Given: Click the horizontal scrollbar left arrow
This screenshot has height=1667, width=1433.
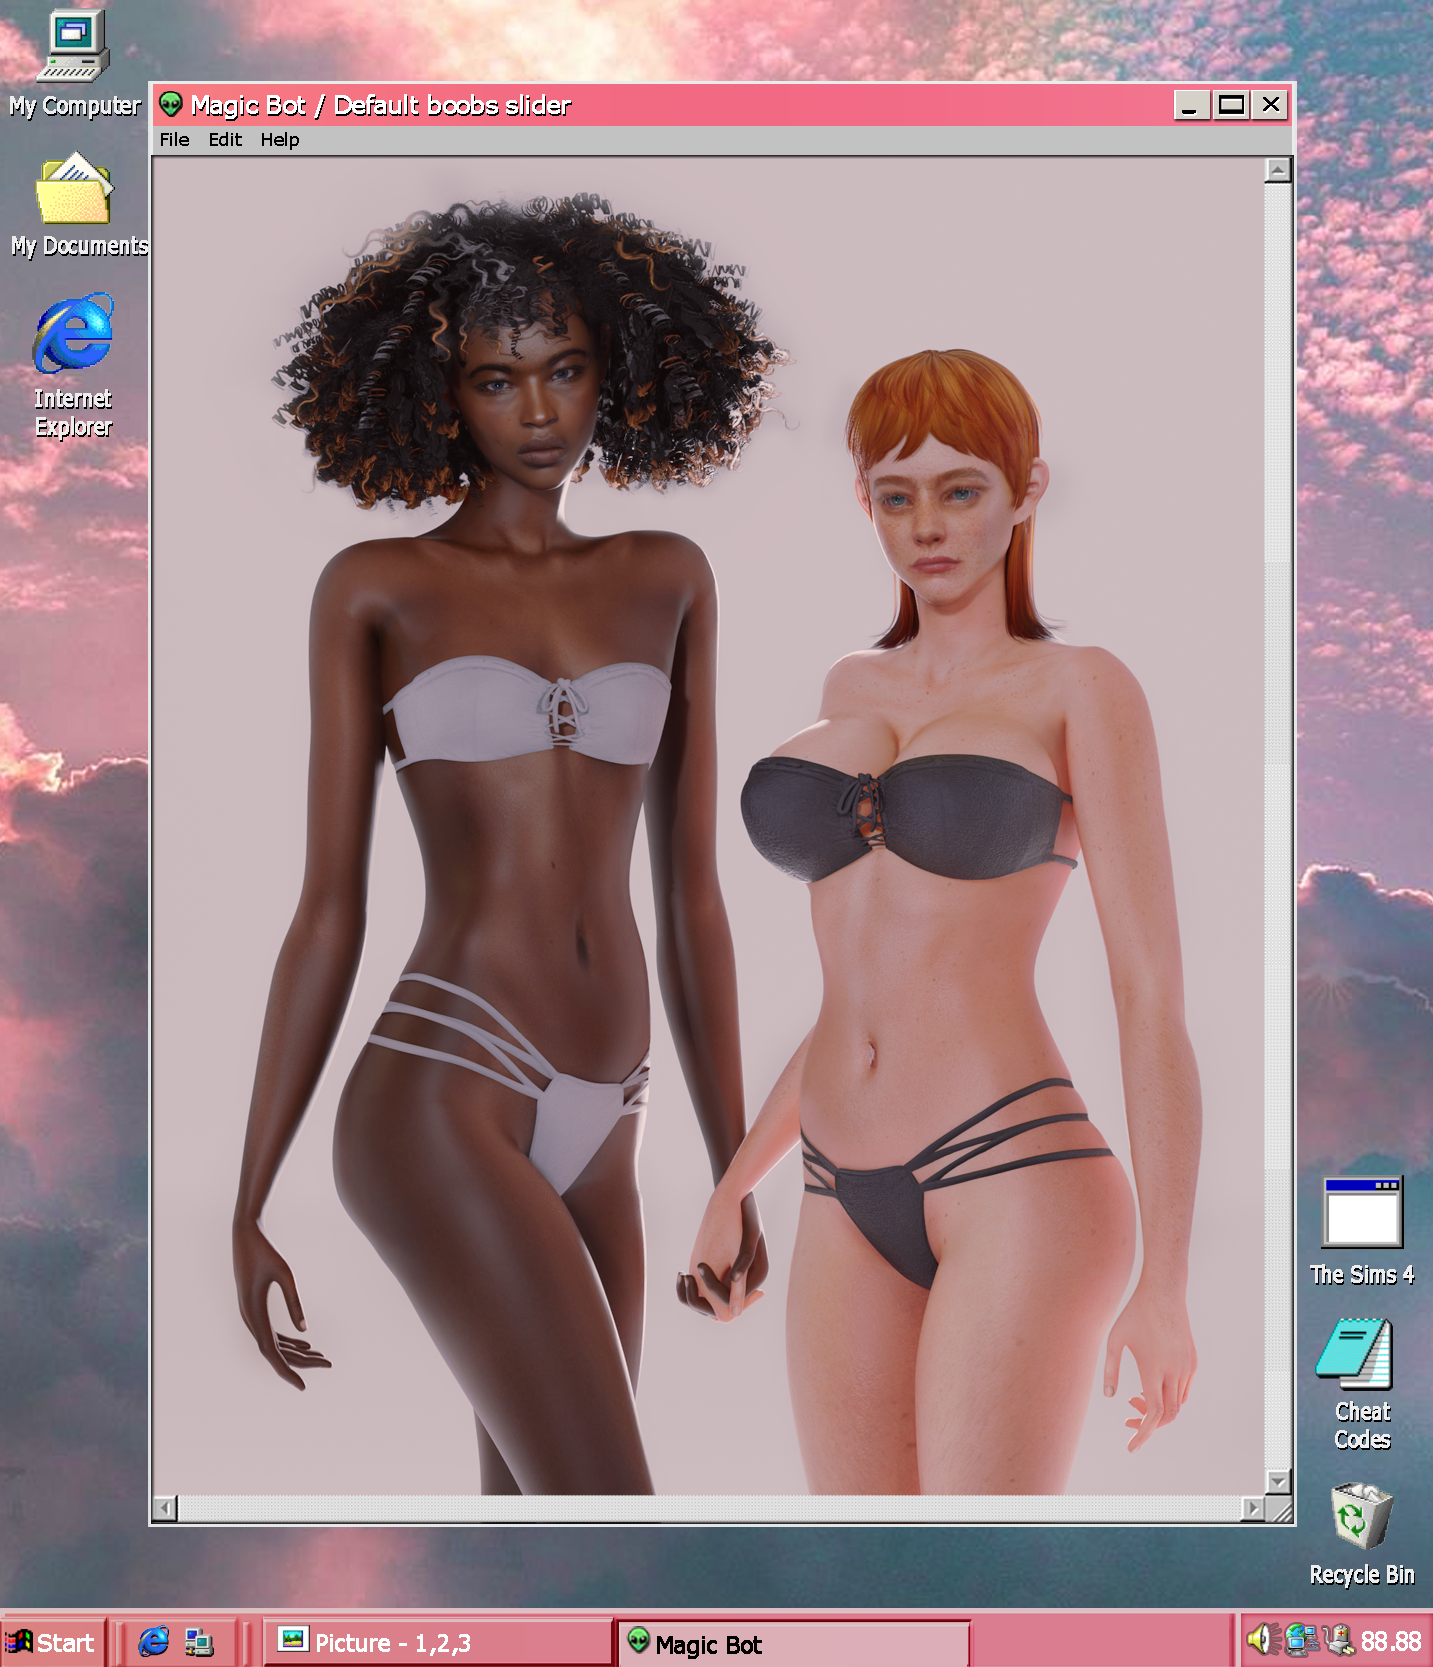Looking at the screenshot, I should [x=165, y=1508].
